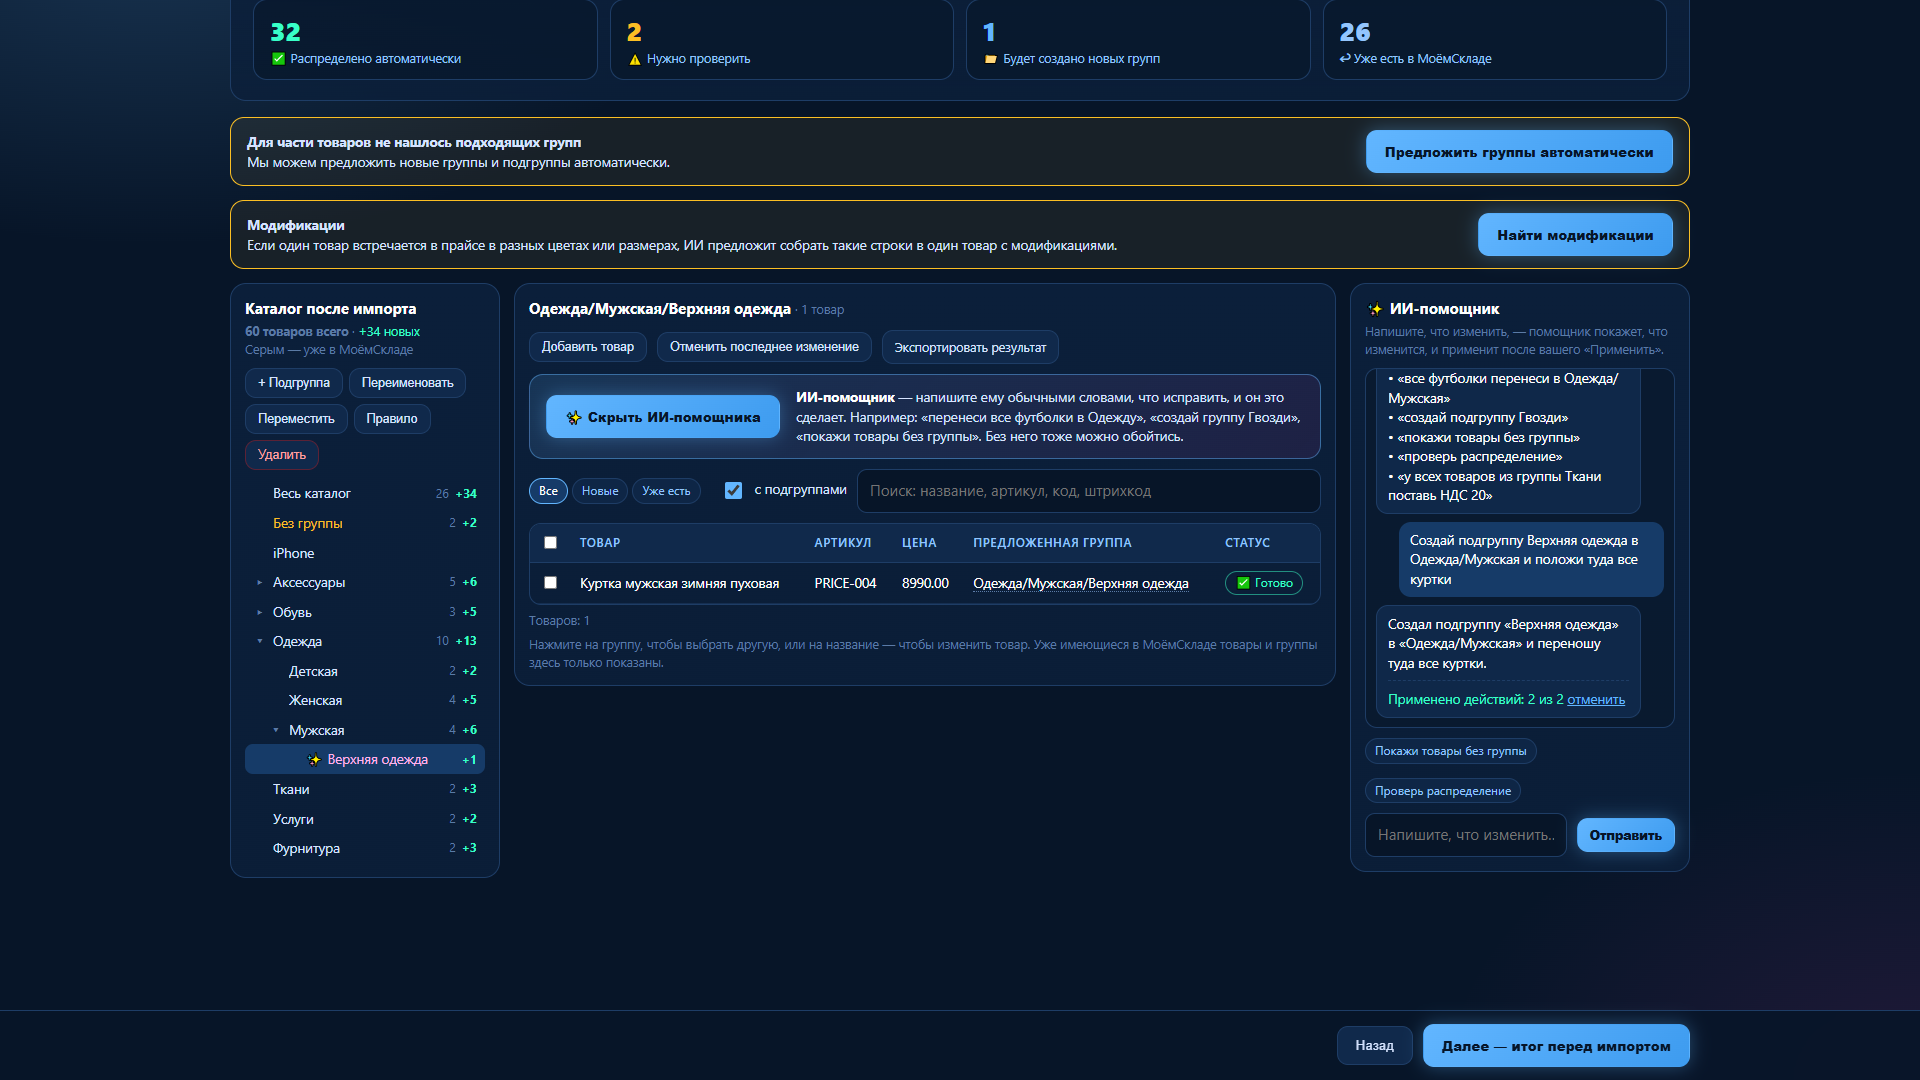Image resolution: width=1920 pixels, height=1080 pixels.
Task: Switch to the Новые filter tab
Action: coord(600,491)
